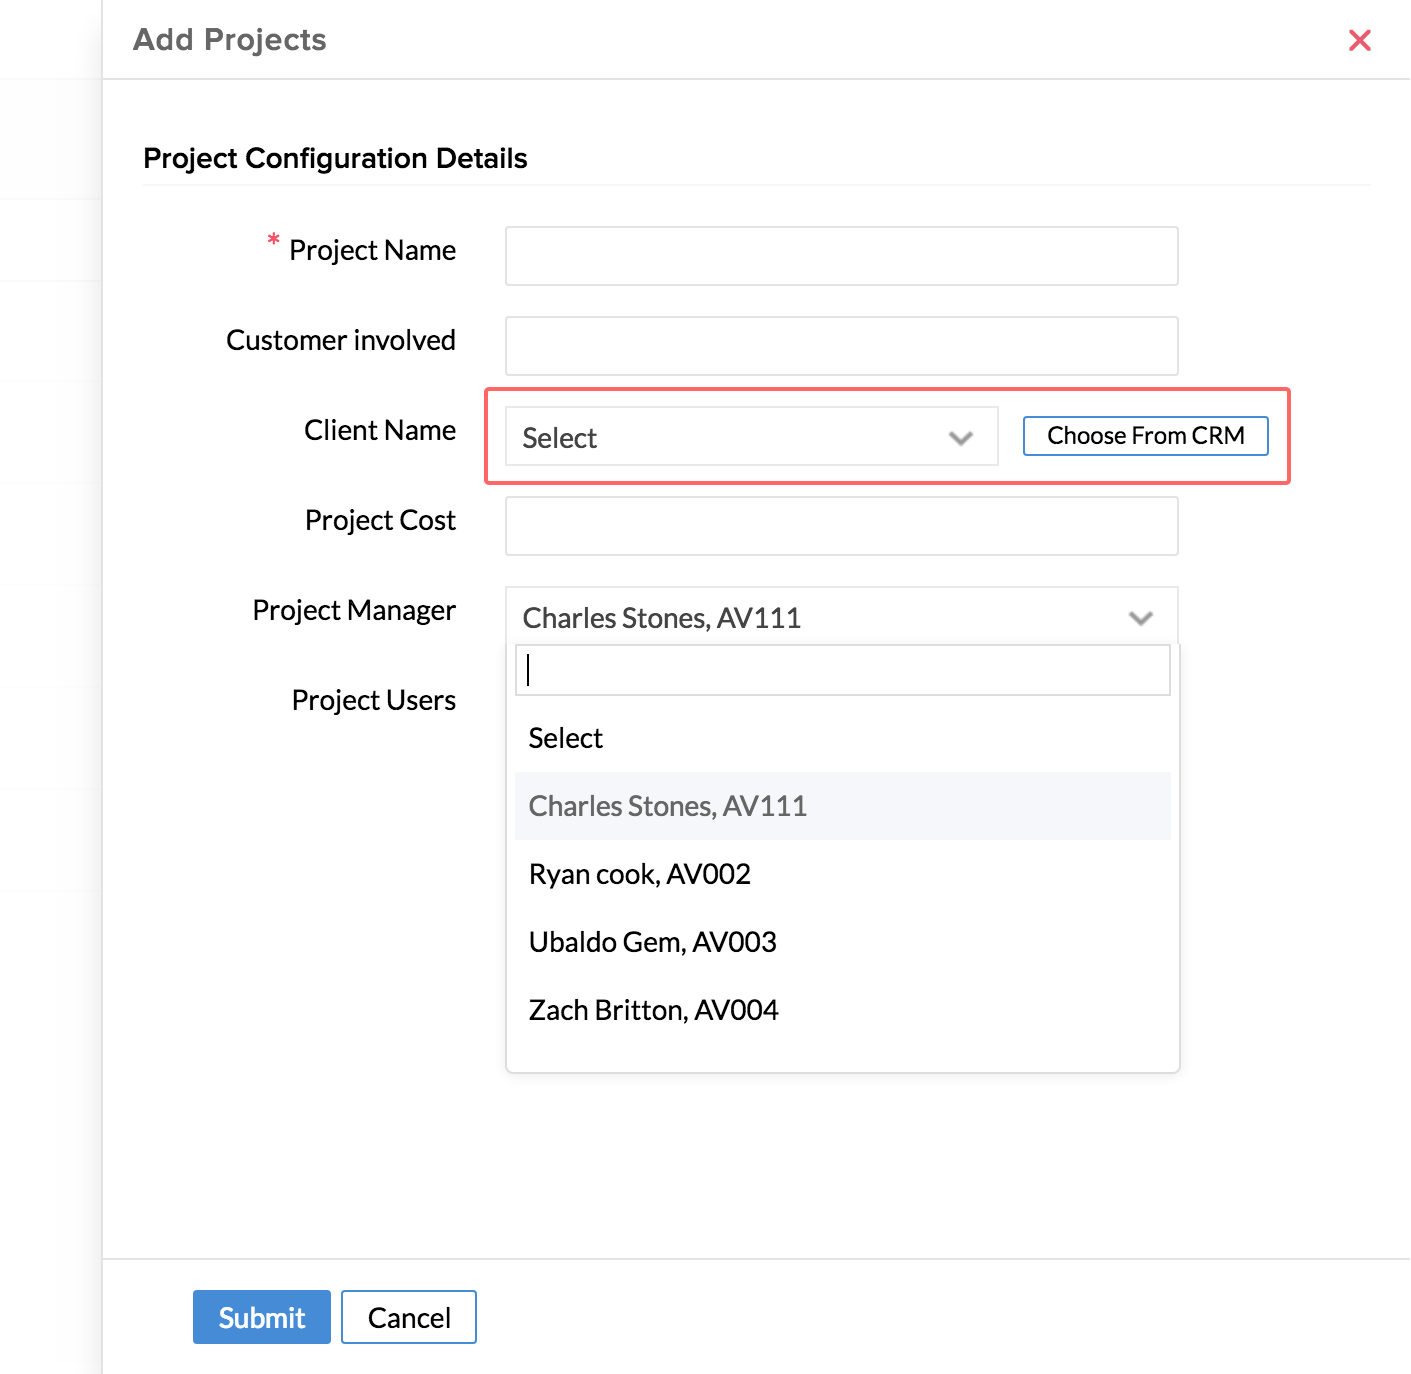The image size is (1411, 1374).
Task: Click the Project Name field label
Action: pyautogui.click(x=372, y=250)
